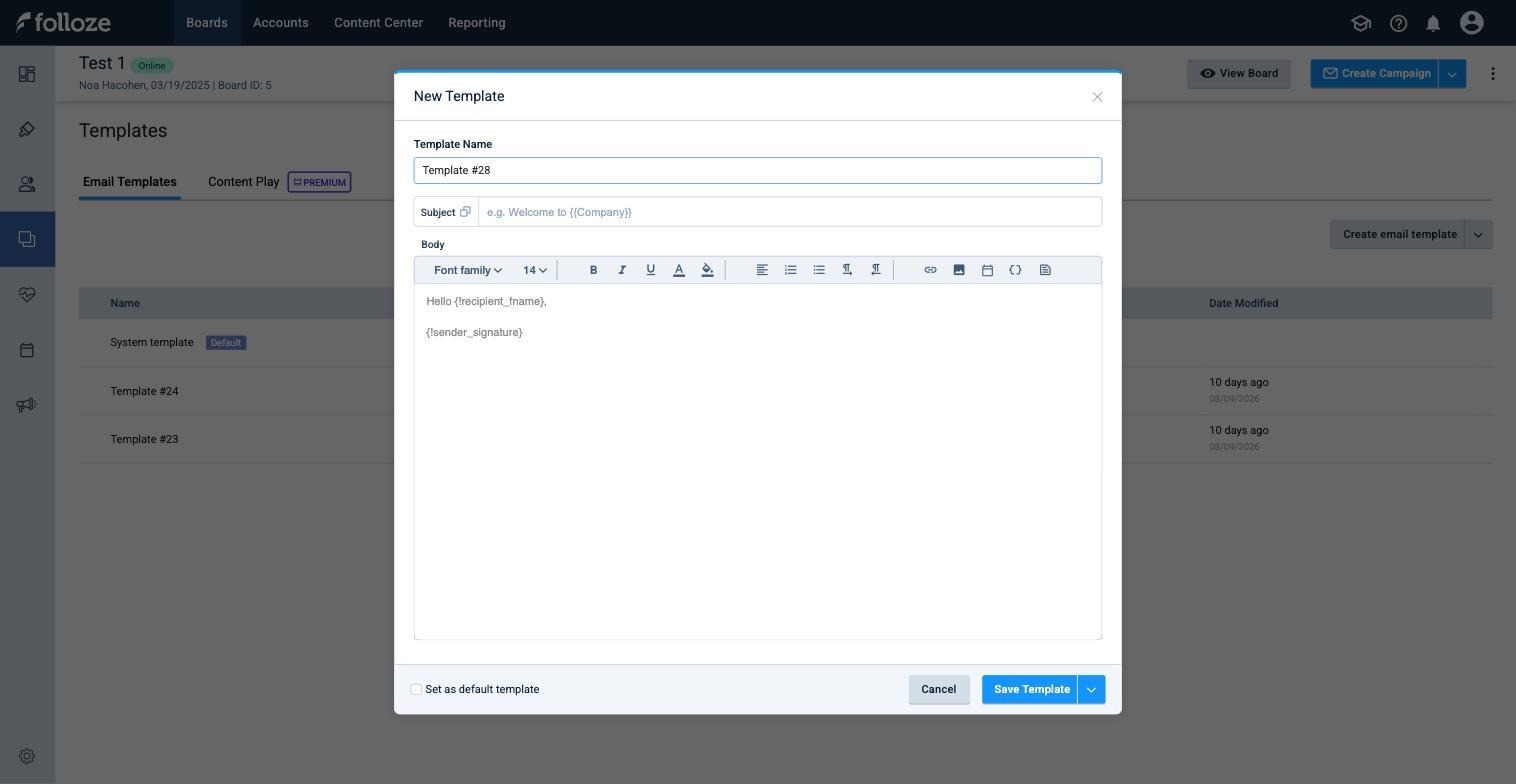Click the document snippet icon in toolbar
This screenshot has width=1516, height=784.
pos(1045,270)
